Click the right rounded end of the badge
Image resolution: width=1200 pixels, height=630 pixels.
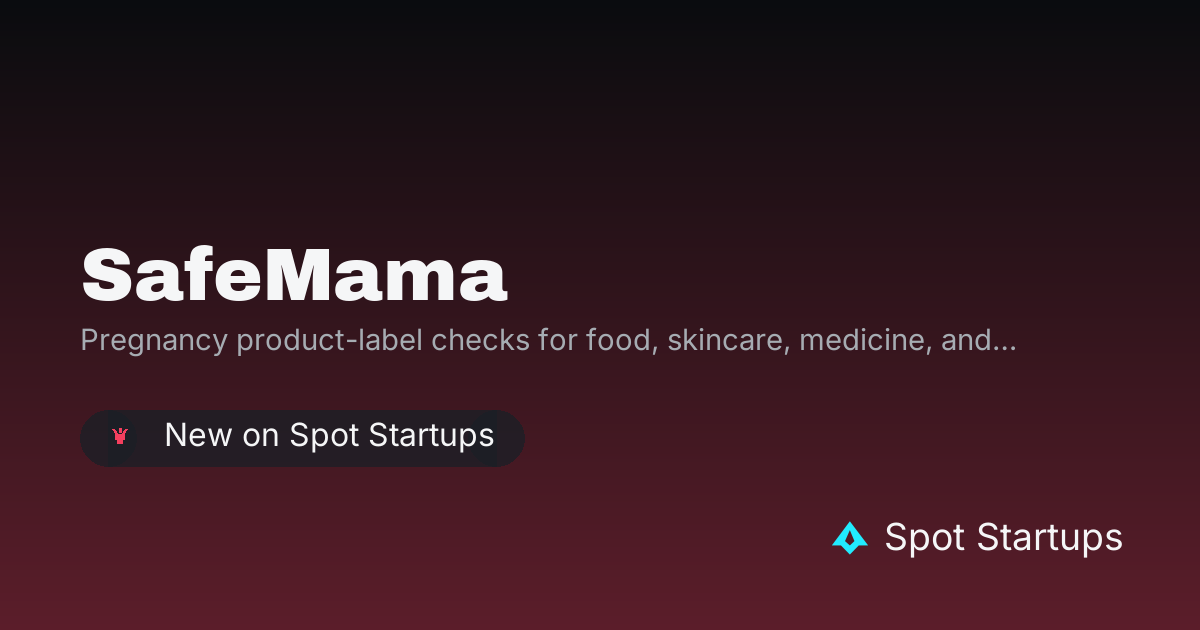(x=511, y=438)
